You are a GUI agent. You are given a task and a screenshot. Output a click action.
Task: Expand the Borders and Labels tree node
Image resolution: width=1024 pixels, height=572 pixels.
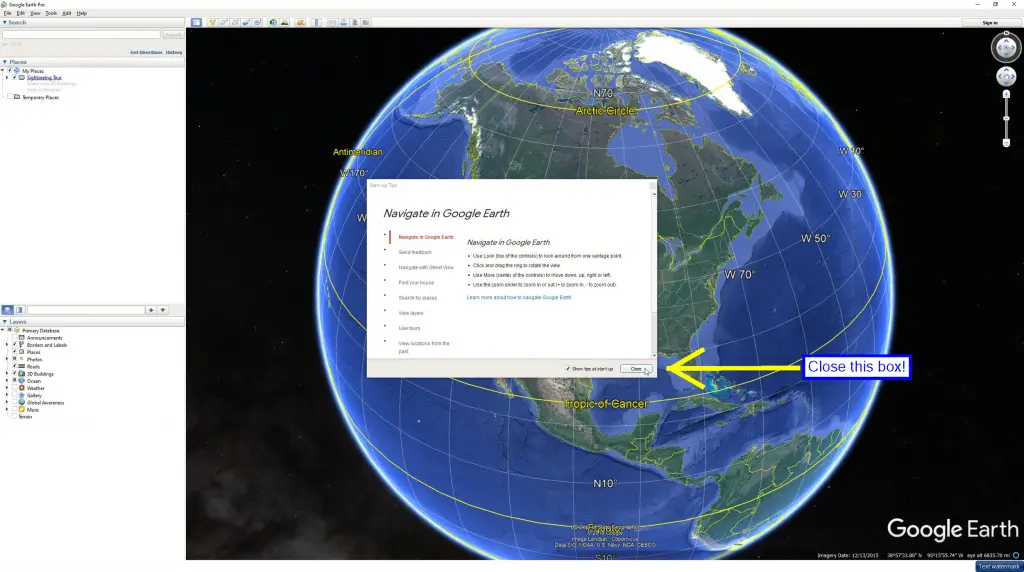tap(7, 345)
